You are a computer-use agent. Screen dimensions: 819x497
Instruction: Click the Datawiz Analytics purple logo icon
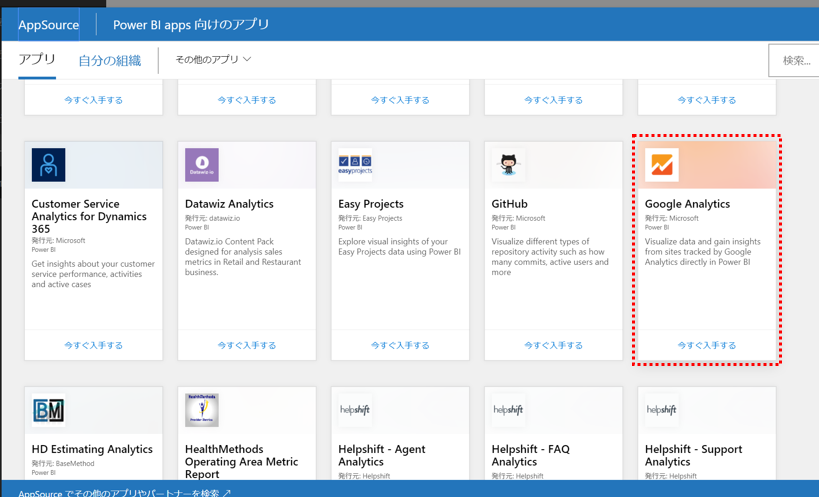point(202,165)
